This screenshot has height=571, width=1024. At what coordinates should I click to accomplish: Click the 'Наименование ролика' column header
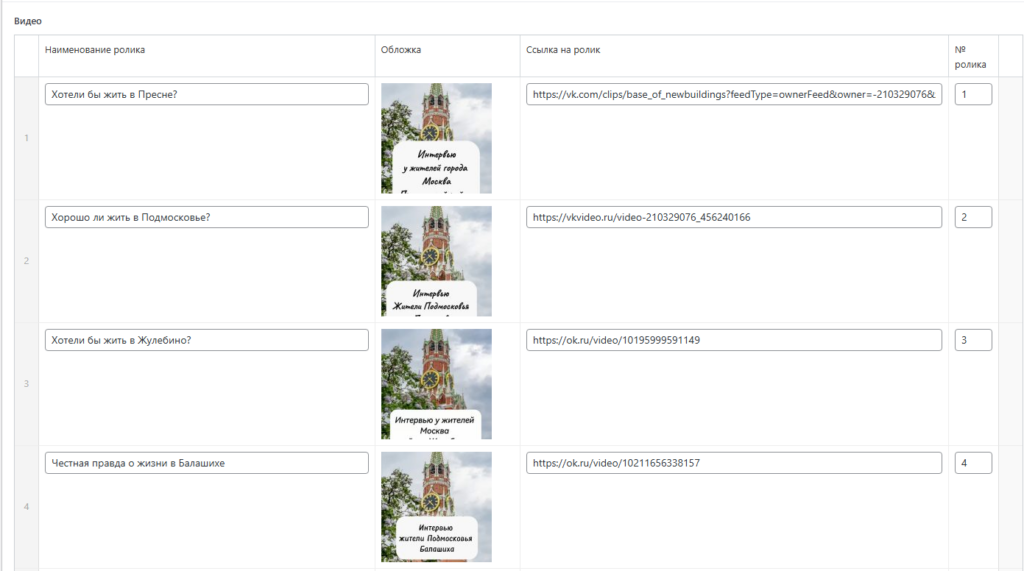click(x=95, y=50)
